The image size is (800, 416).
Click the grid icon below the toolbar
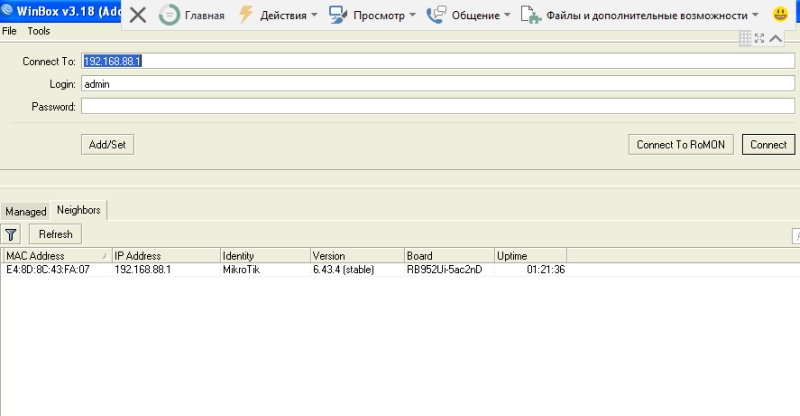click(x=745, y=38)
